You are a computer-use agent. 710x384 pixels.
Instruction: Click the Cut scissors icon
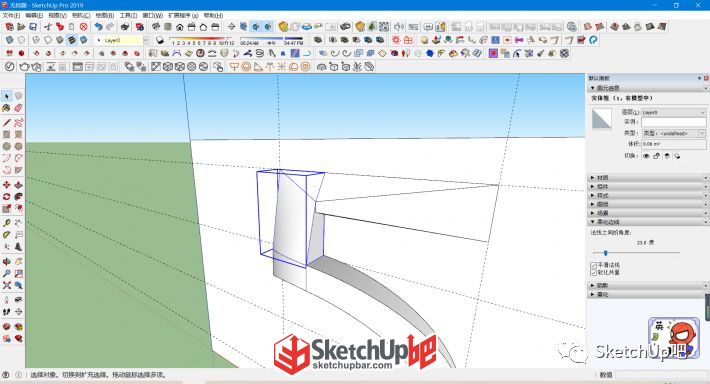(48, 27)
